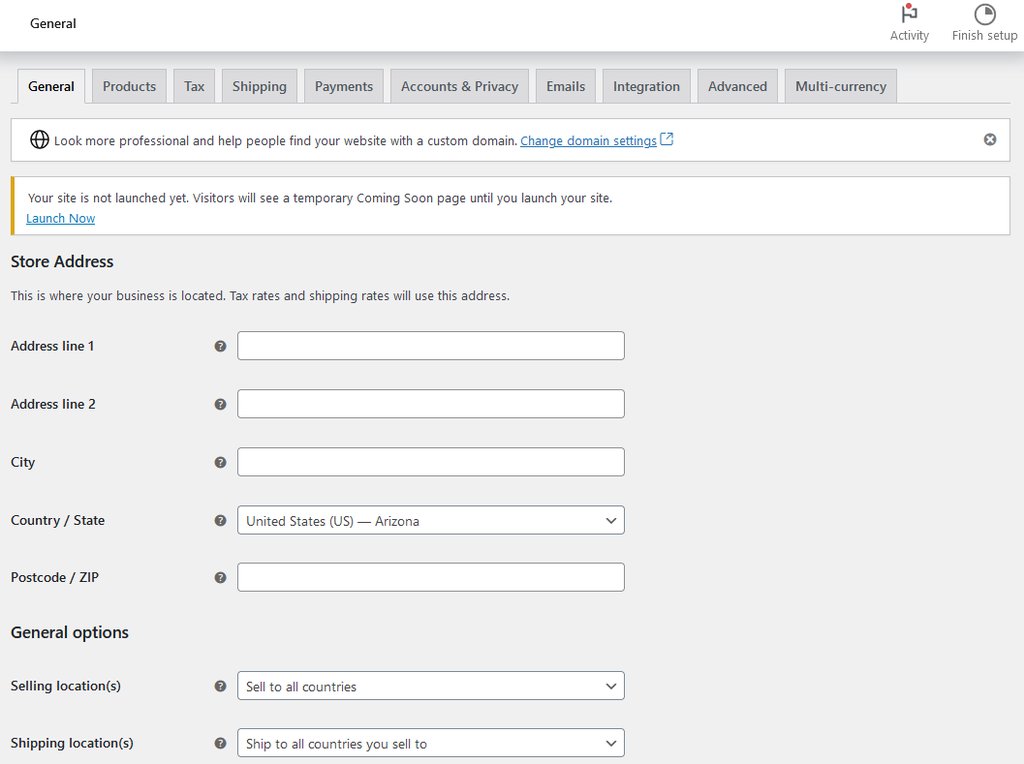This screenshot has height=764, width=1024.
Task: Open the Selling location(s) dropdown
Action: coord(430,686)
